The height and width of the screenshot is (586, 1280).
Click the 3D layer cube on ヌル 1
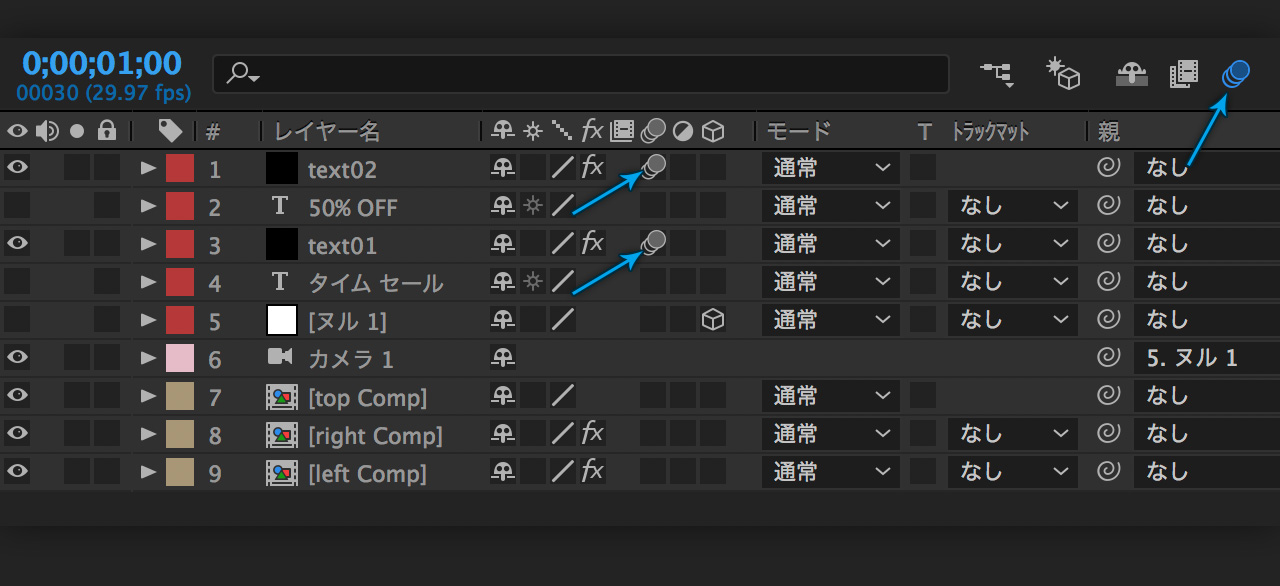pos(712,320)
